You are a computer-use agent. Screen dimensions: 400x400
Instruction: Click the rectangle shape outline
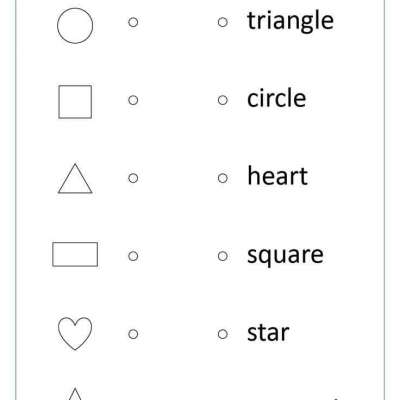pos(75,254)
